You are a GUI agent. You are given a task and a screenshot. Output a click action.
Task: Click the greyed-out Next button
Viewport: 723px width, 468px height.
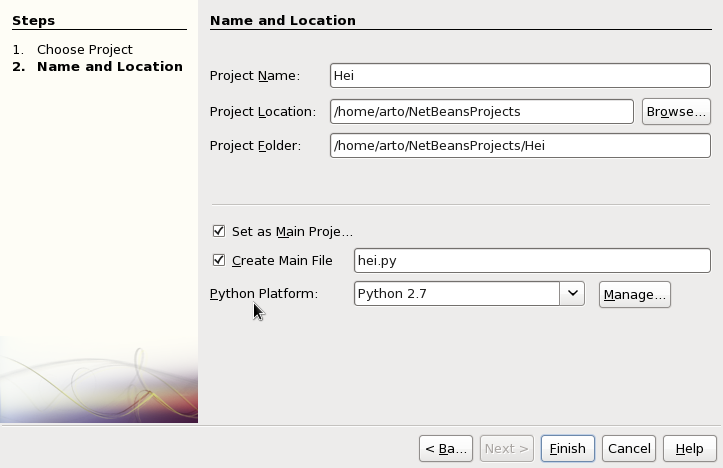pyautogui.click(x=506, y=448)
